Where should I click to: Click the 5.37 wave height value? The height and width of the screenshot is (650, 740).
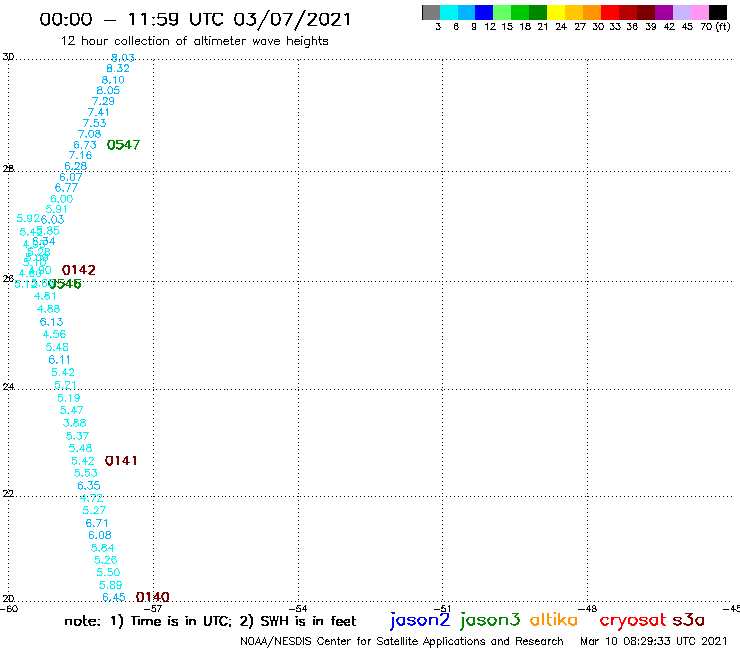[77, 436]
